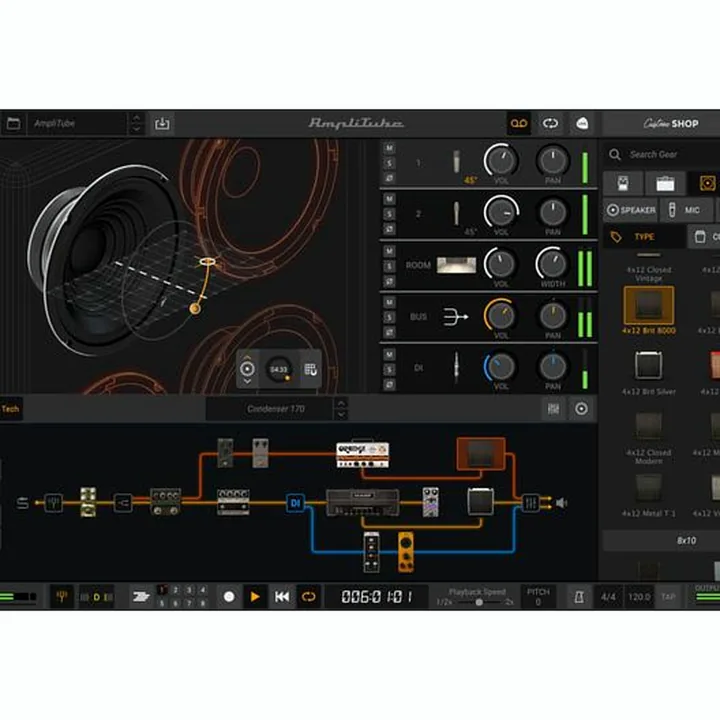Open the Tech tab
Screen dimensions: 720x720
coord(10,409)
